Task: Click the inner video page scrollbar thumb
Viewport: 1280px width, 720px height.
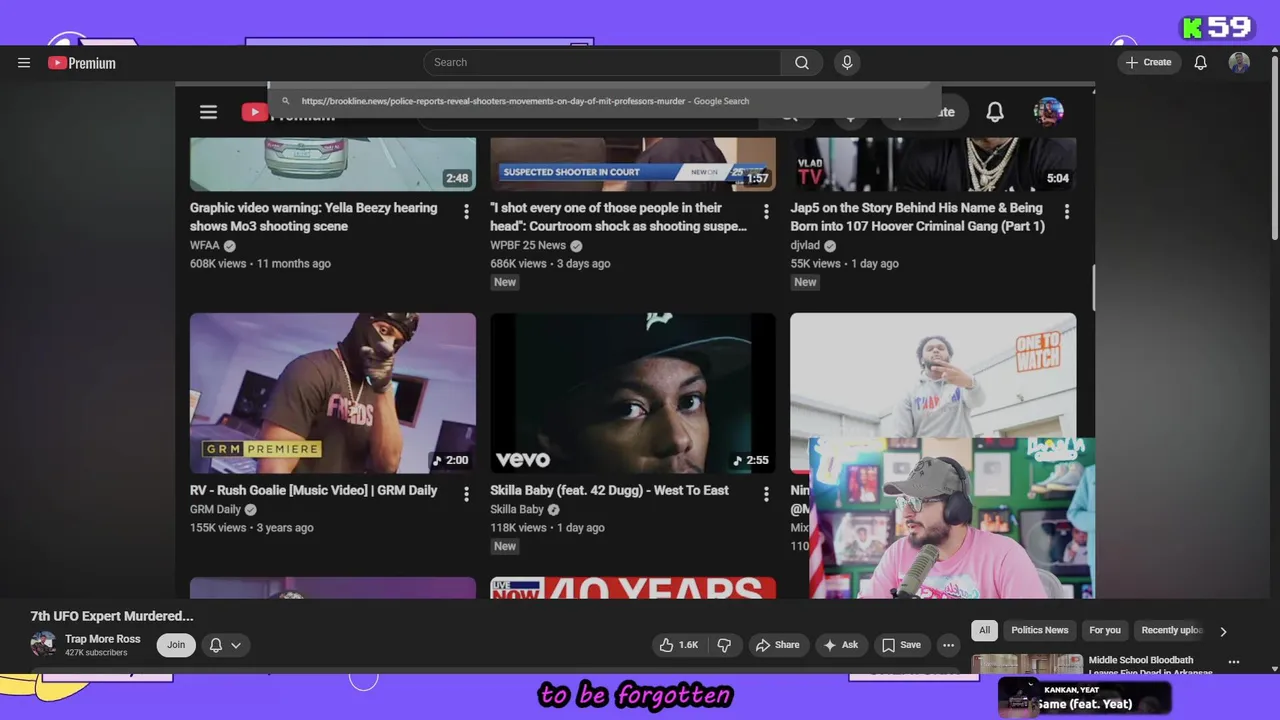Action: pyautogui.click(x=1094, y=288)
